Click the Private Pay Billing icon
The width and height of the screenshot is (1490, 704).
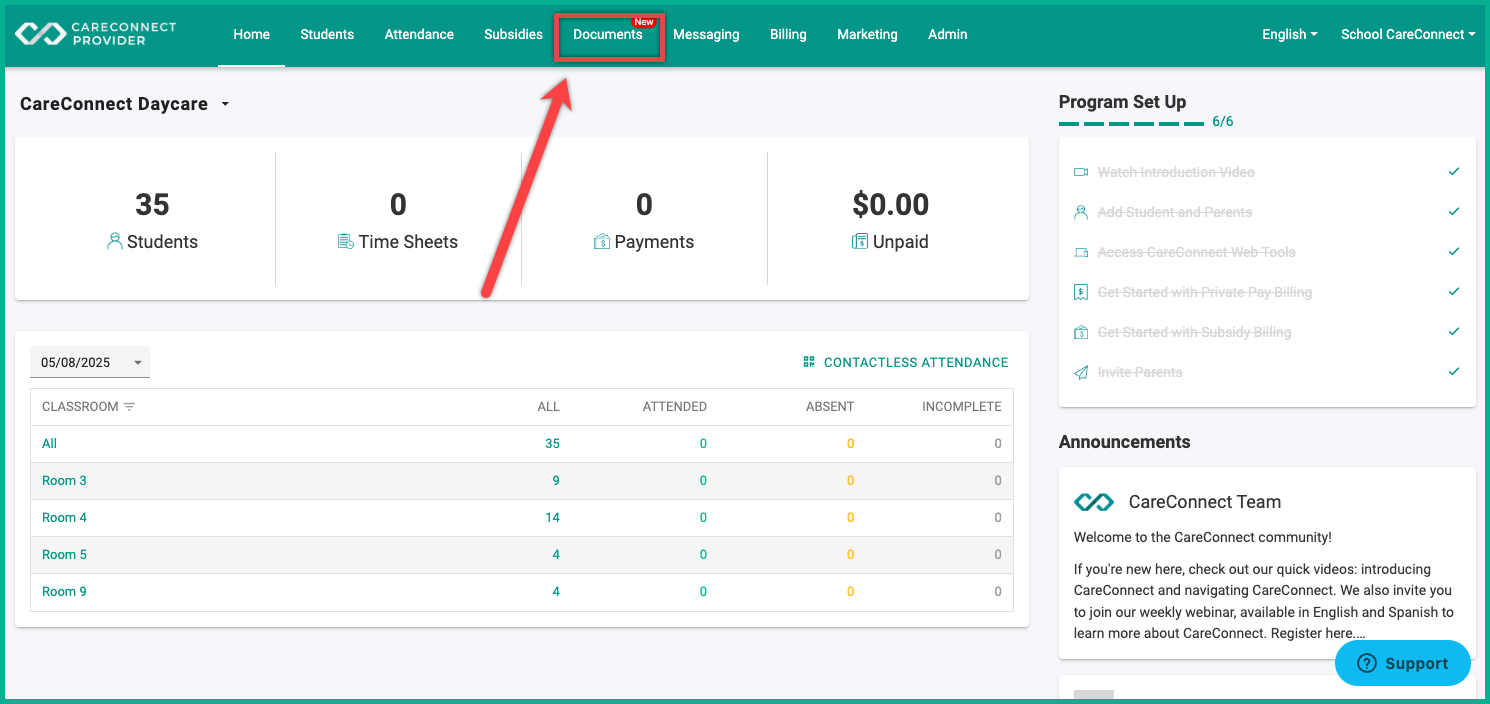click(1081, 292)
